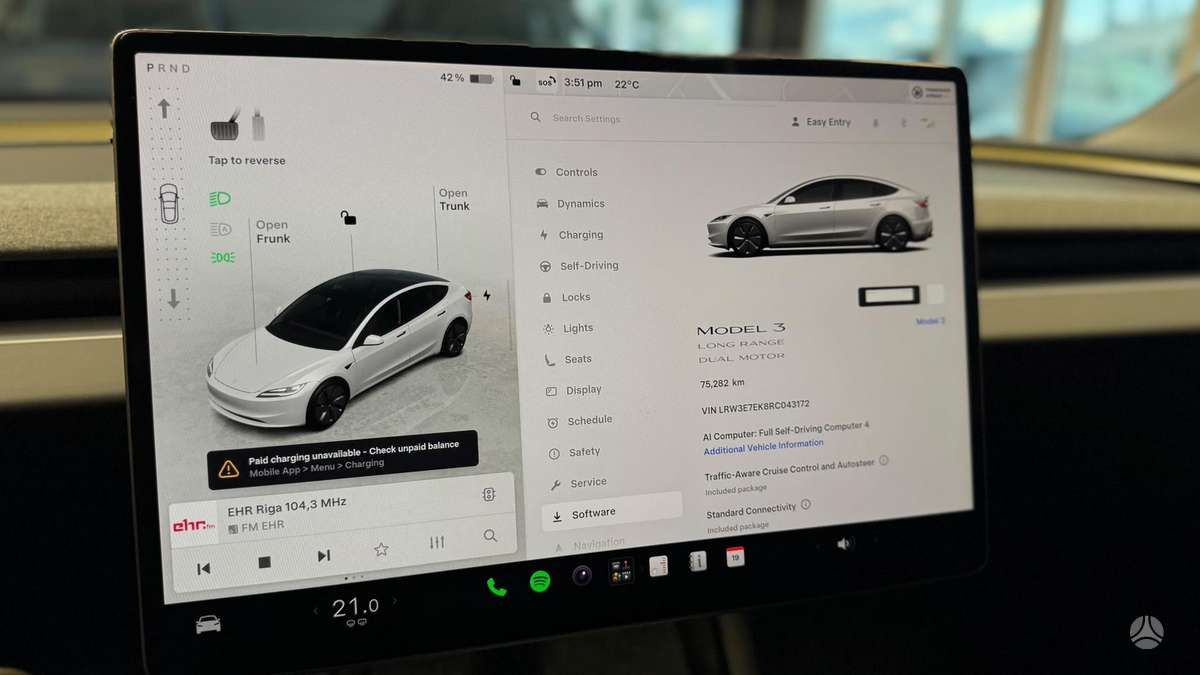Tap the charge port lightning bolt icon
Screen dimensions: 1200x675
(x=487, y=295)
